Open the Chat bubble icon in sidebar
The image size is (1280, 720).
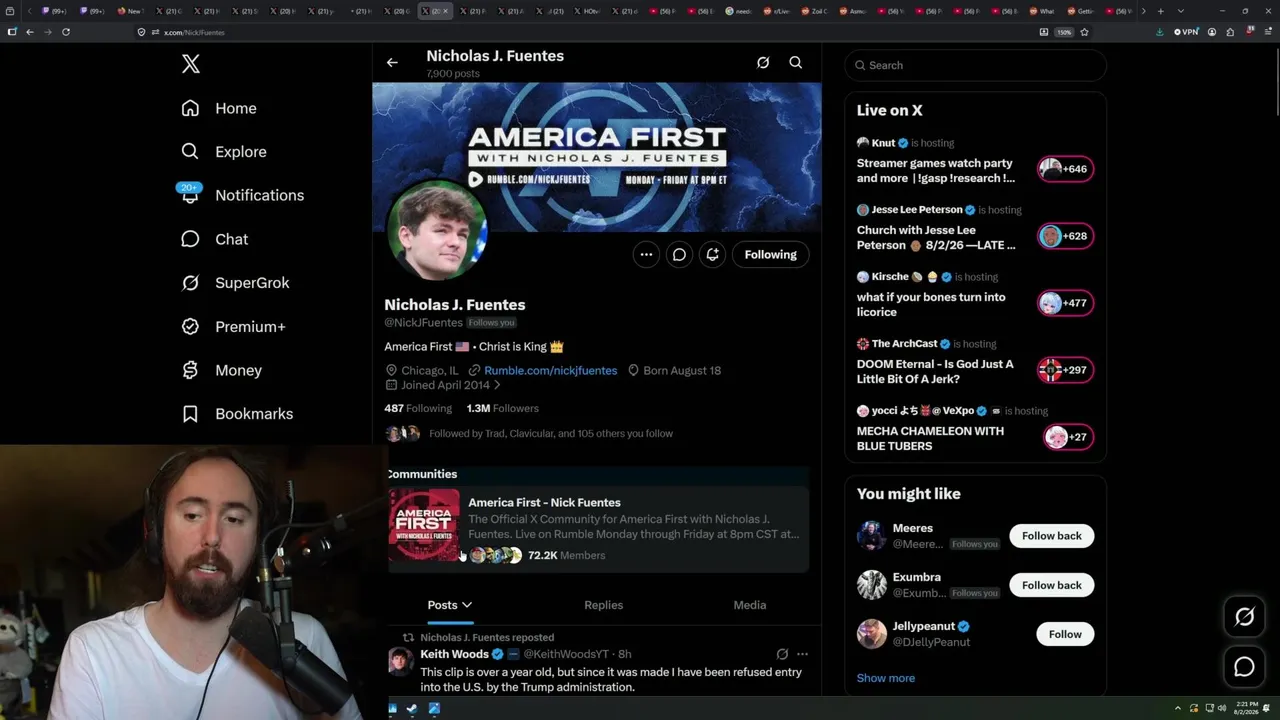pos(190,239)
